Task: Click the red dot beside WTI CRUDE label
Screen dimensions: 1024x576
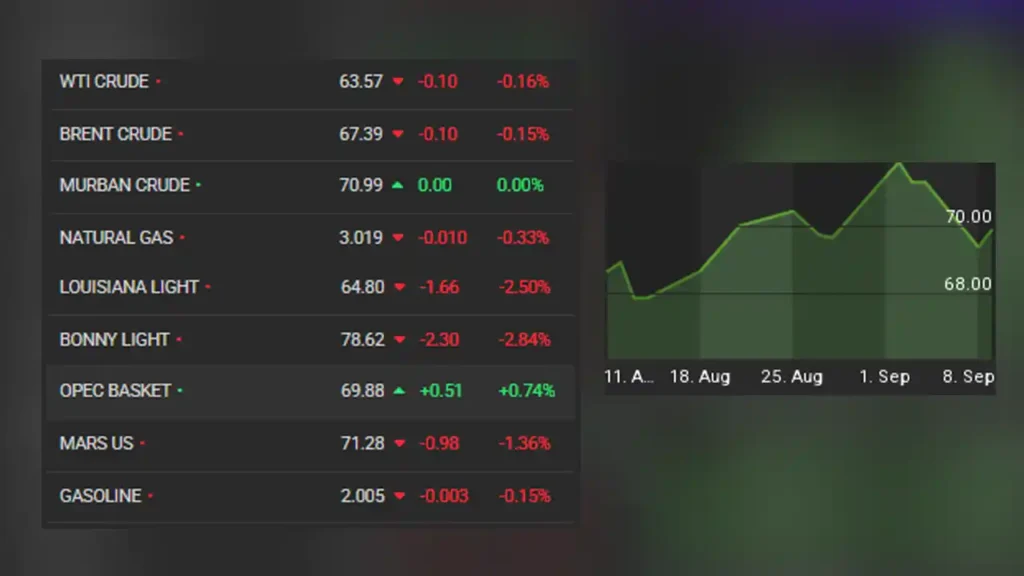Action: pos(158,83)
